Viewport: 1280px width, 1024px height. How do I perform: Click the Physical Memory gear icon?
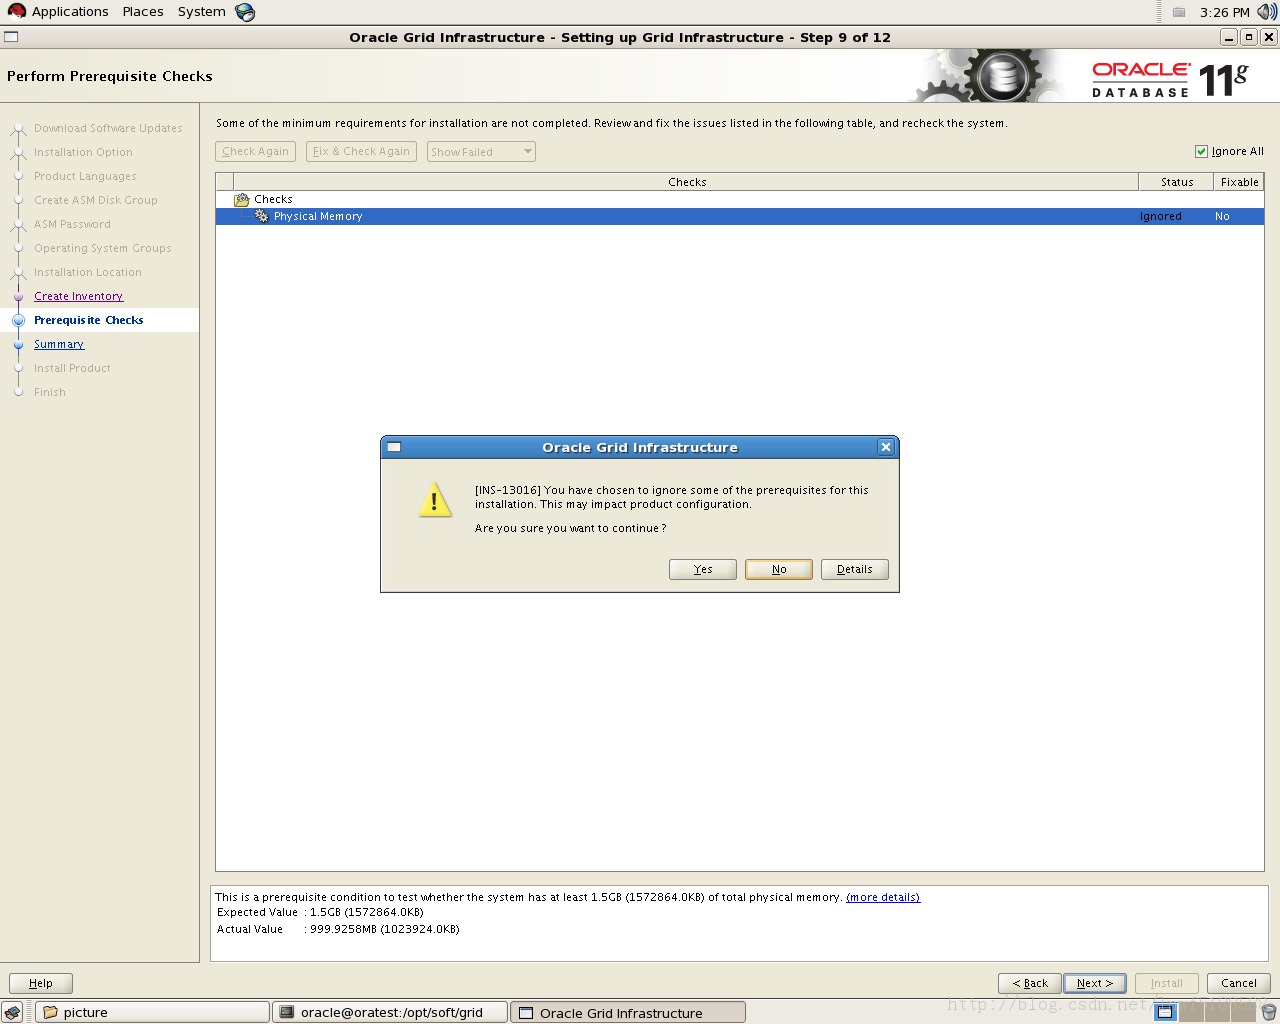coord(262,216)
